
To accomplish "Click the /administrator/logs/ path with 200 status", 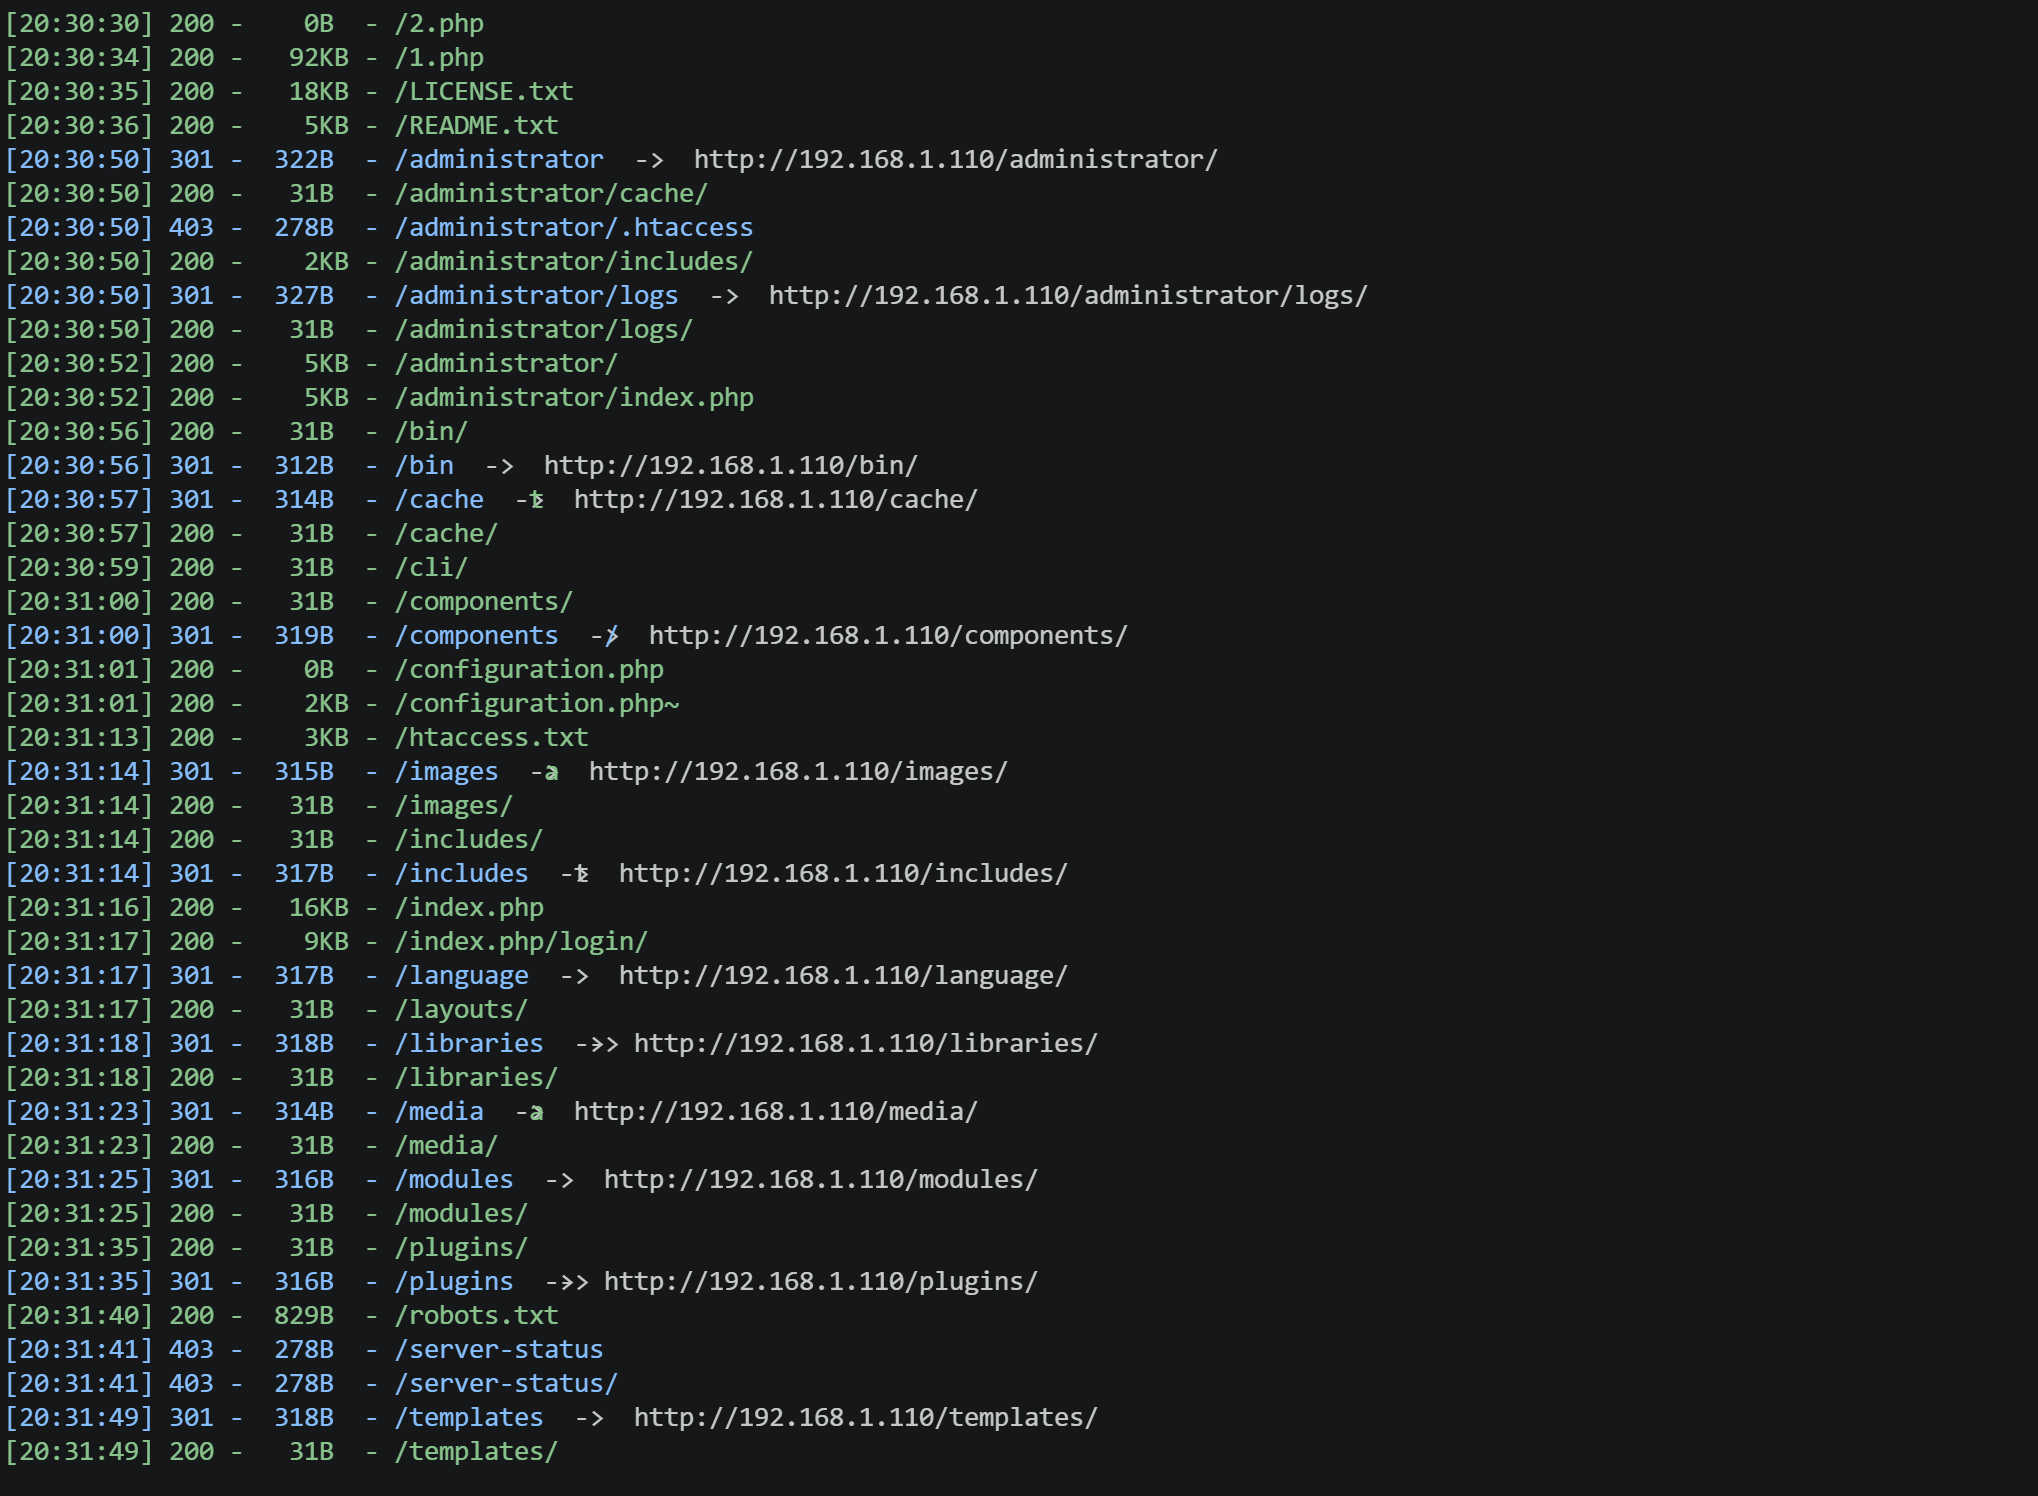I will [x=544, y=330].
